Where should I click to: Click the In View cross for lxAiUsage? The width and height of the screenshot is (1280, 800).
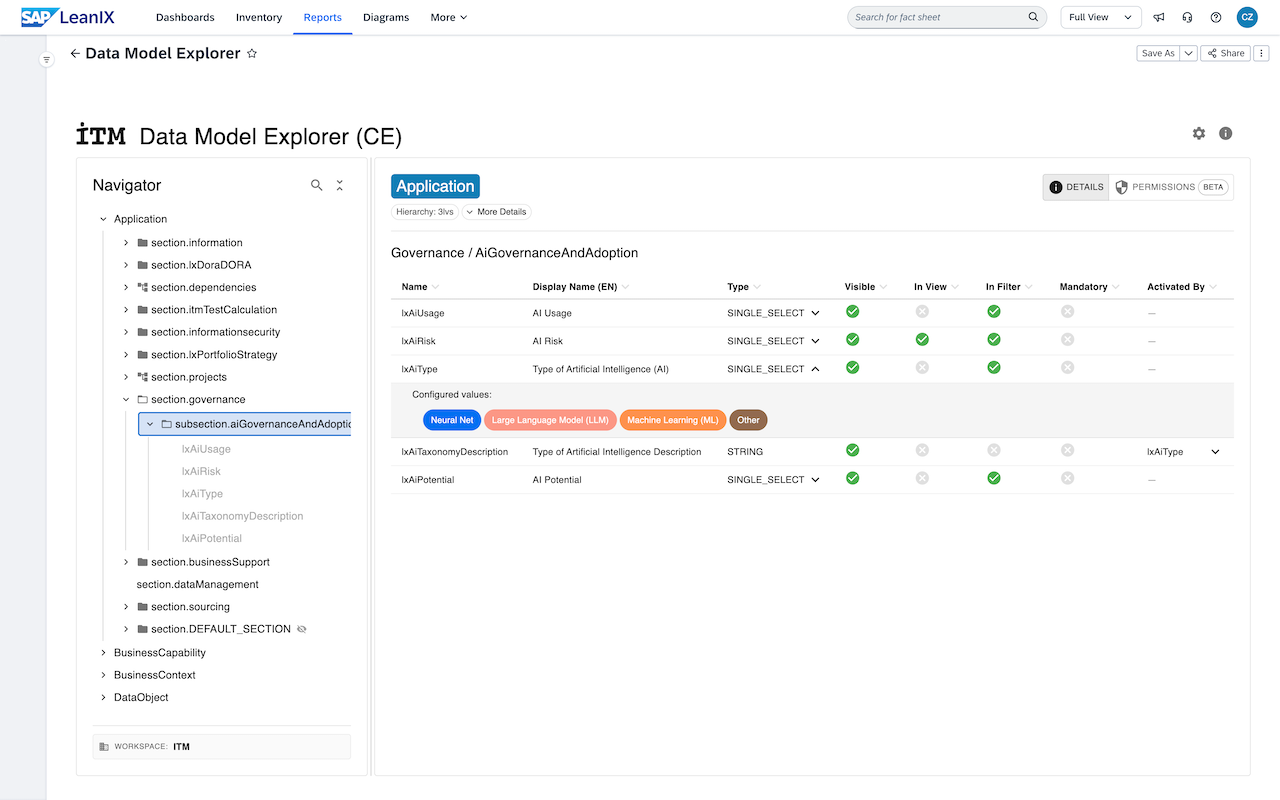[922, 312]
